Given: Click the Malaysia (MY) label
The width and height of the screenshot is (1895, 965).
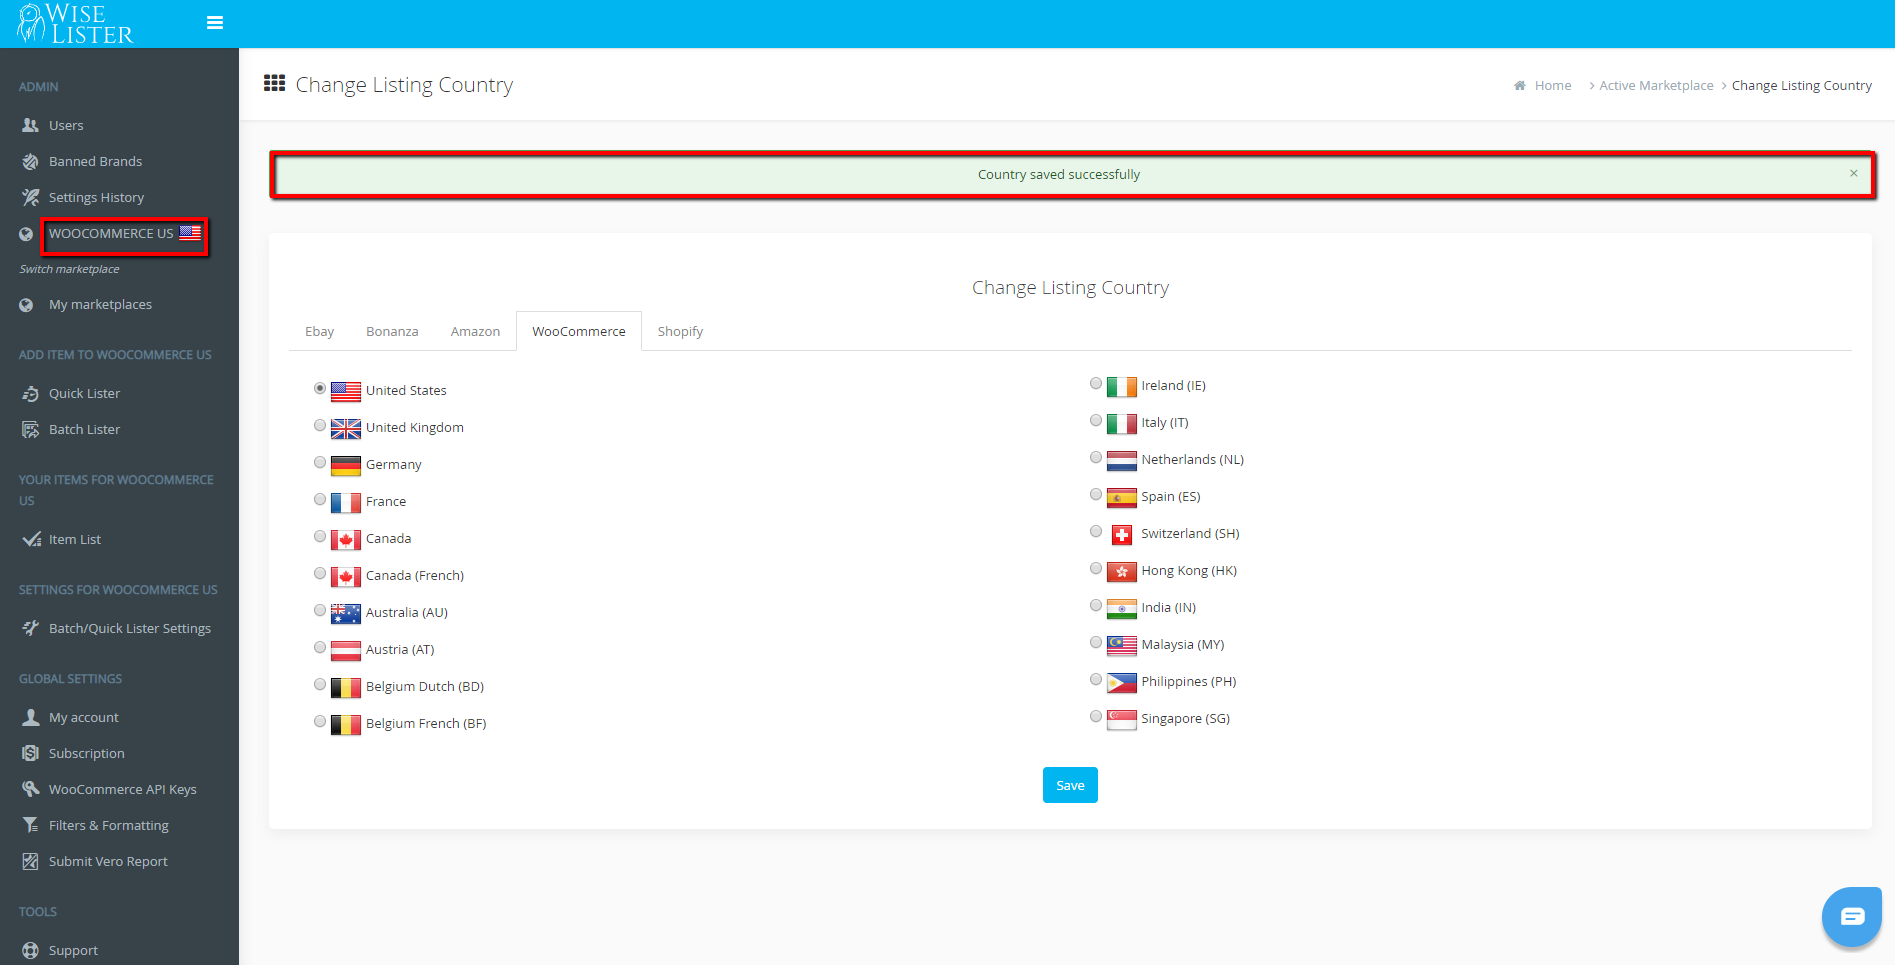Looking at the screenshot, I should coord(1182,645).
